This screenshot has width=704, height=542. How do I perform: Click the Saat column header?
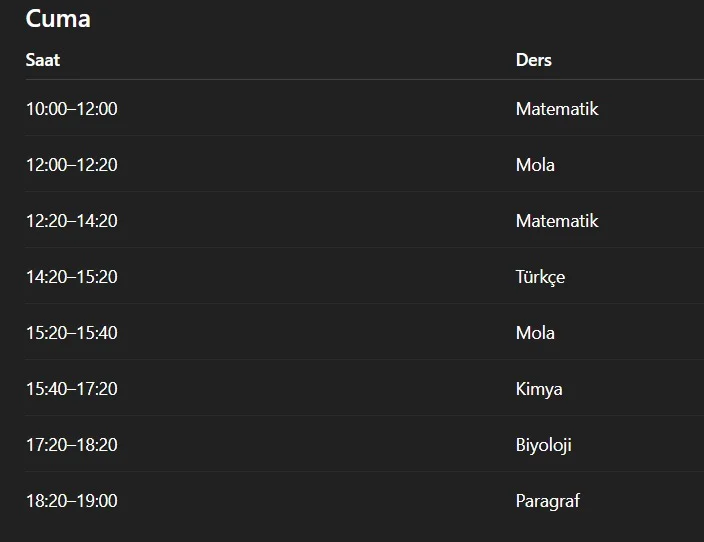coord(43,60)
